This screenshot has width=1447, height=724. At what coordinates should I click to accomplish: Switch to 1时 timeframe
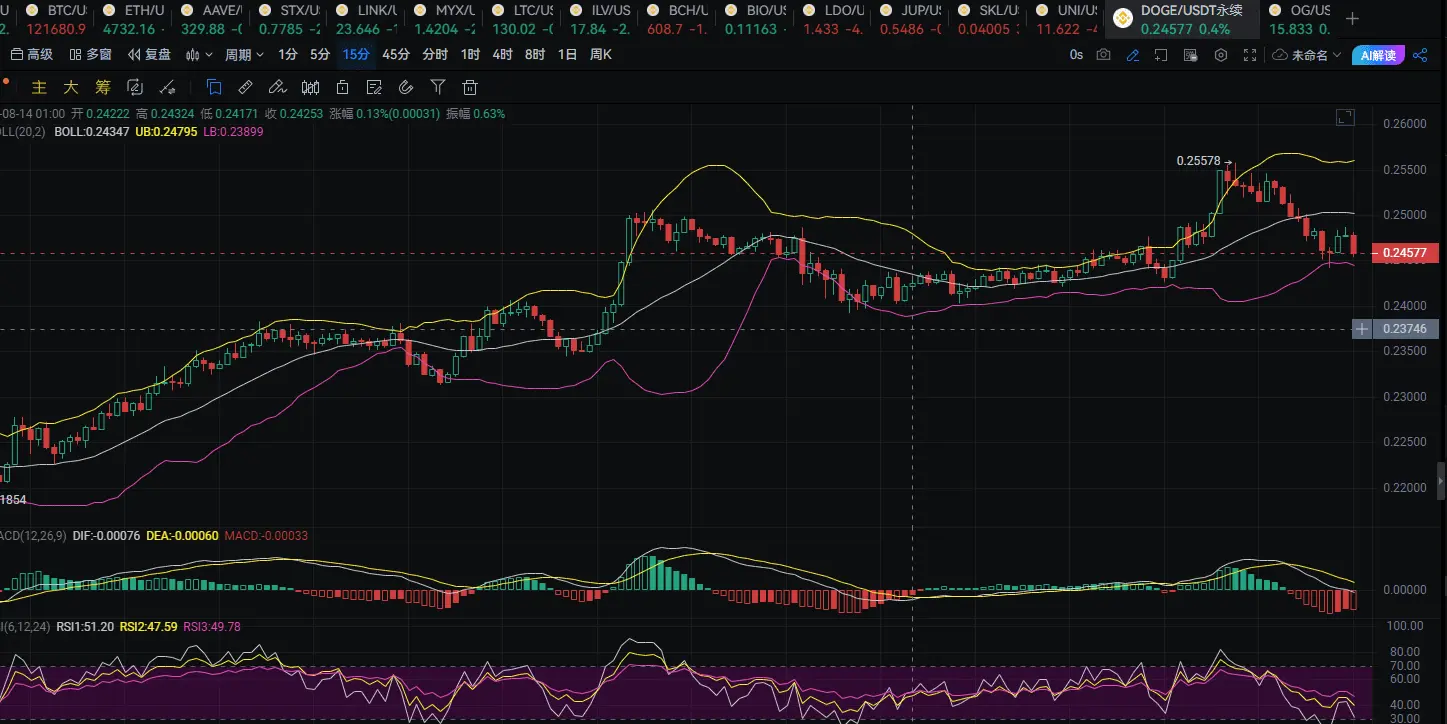pyautogui.click(x=470, y=54)
